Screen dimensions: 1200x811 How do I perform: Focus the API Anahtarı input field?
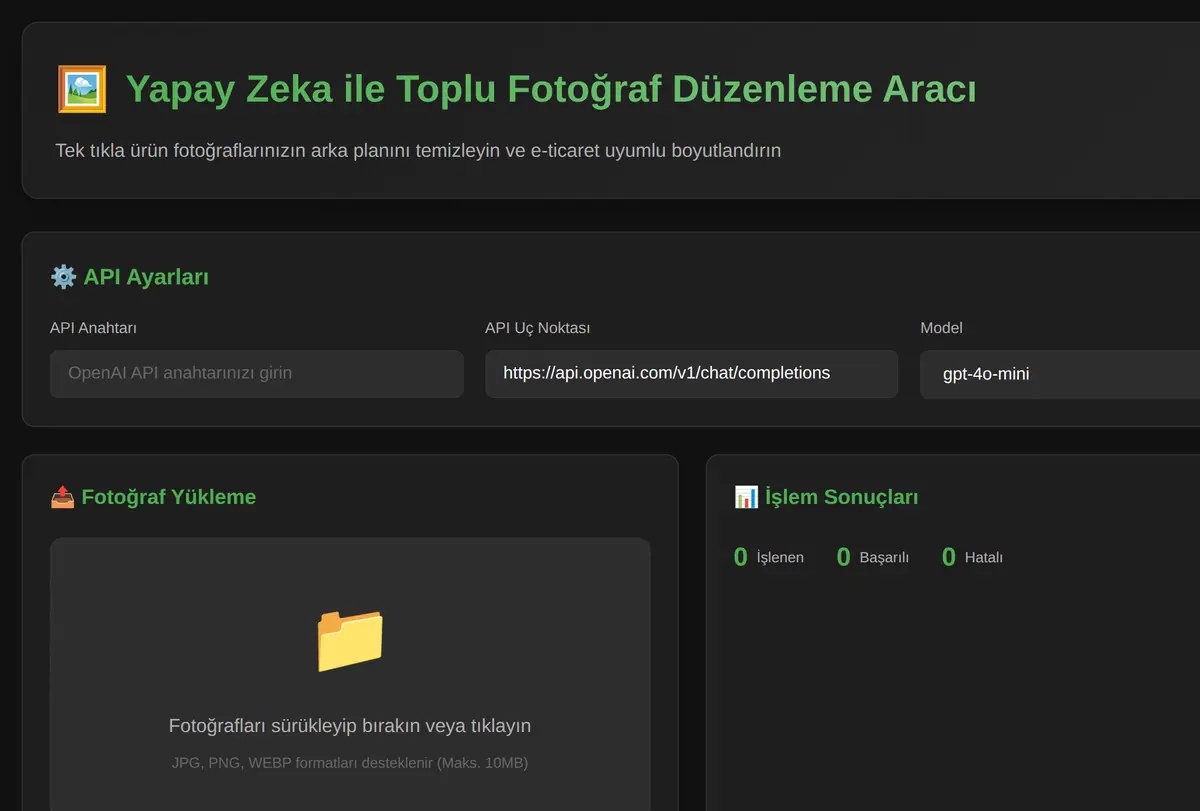(x=256, y=373)
